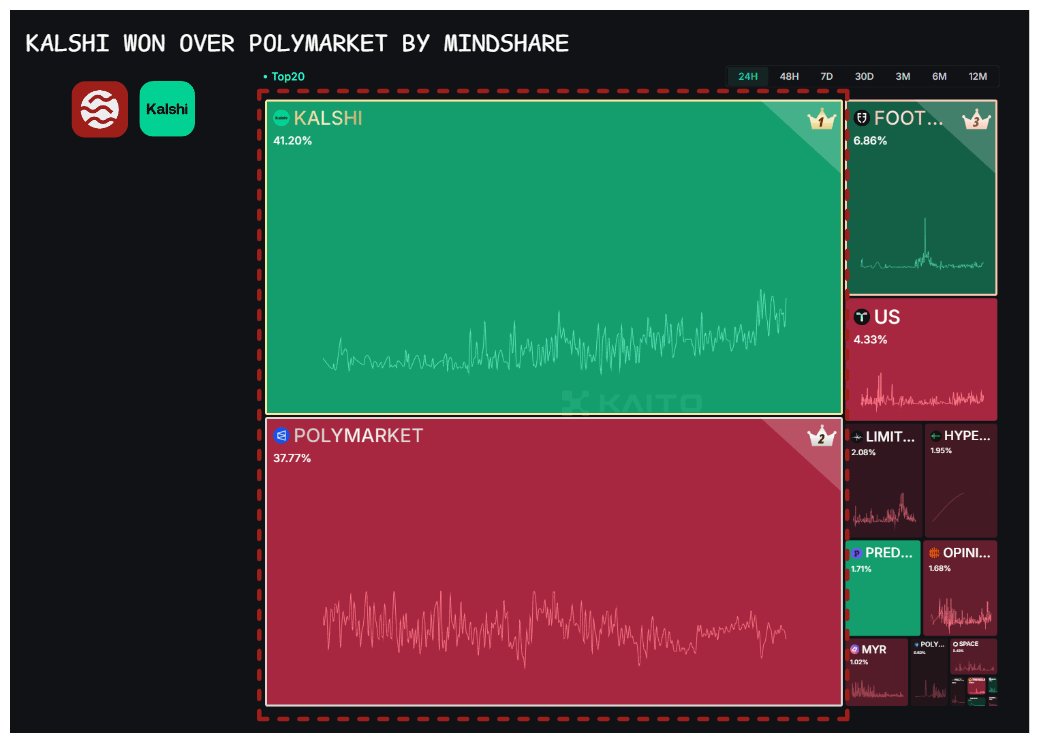This screenshot has height=743, width=1039.
Task: Click the rank 3 crown on the FOOT... tile
Action: pyautogui.click(x=975, y=119)
